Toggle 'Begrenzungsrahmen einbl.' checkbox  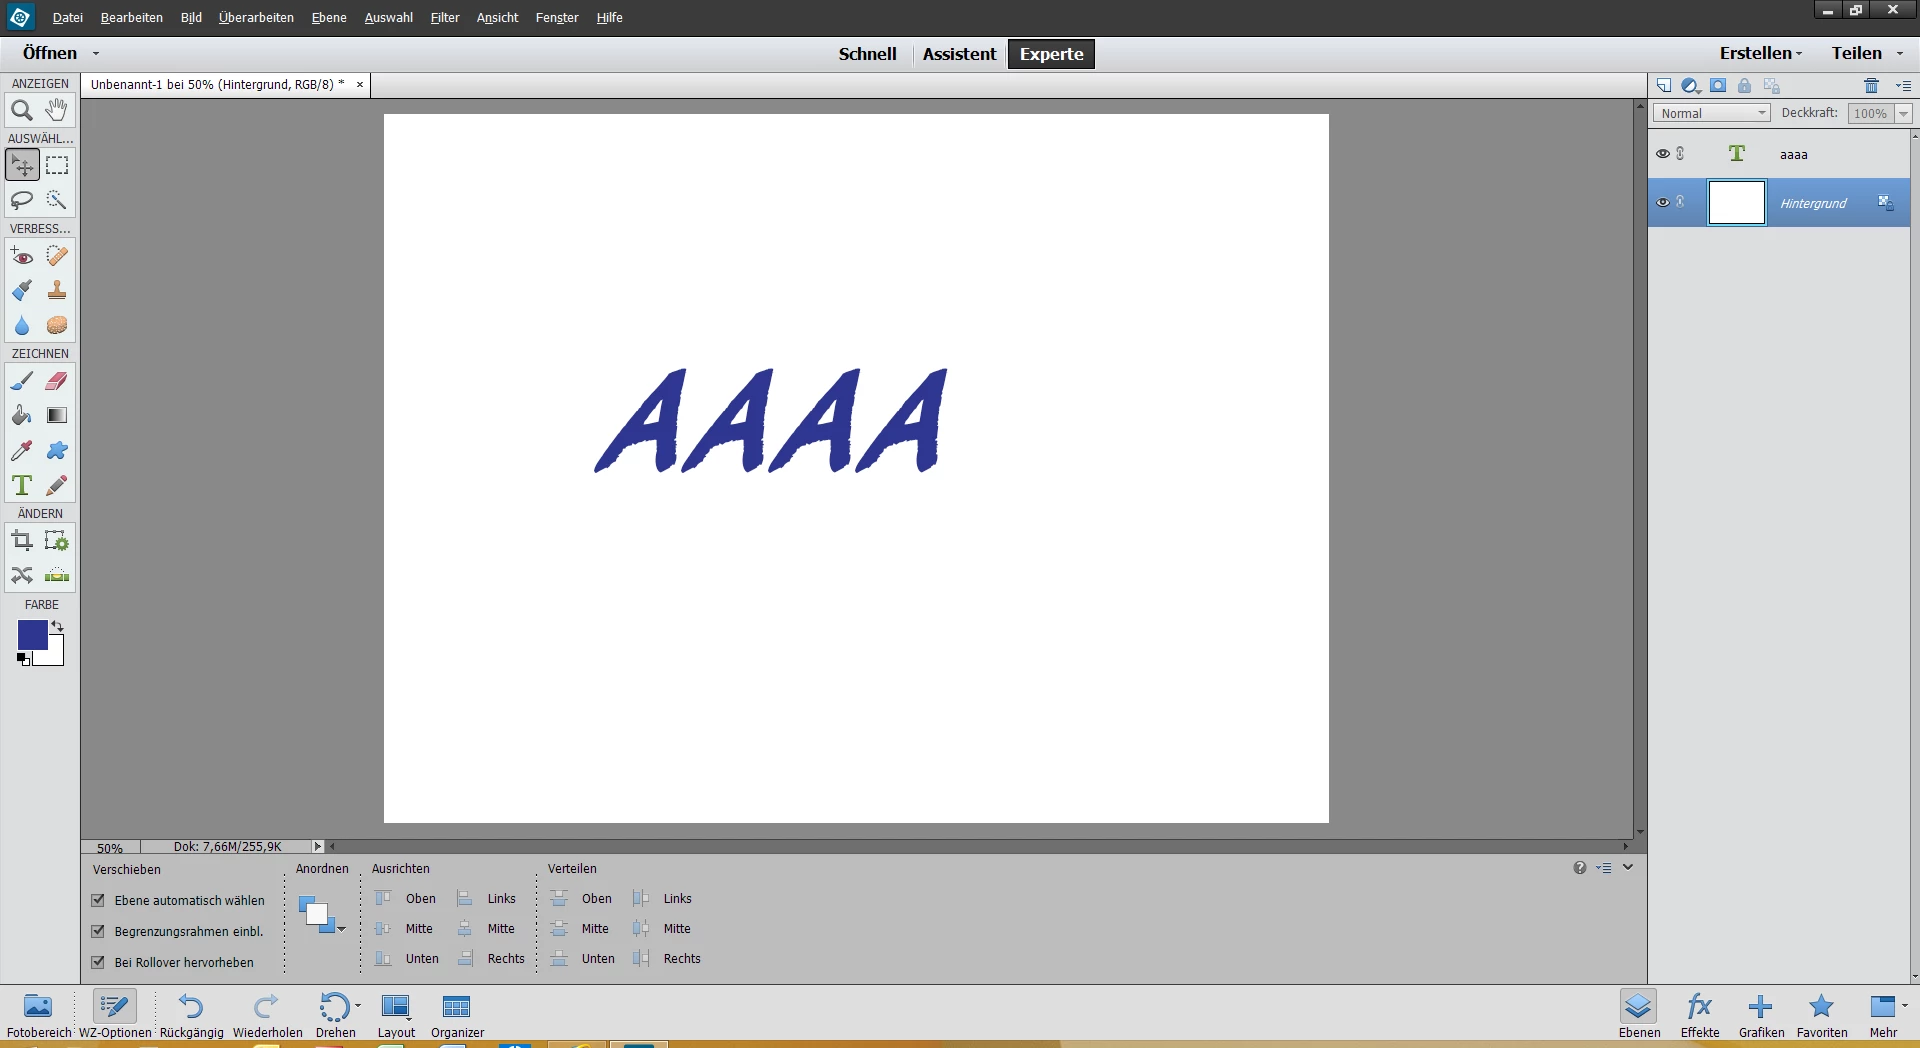(98, 931)
